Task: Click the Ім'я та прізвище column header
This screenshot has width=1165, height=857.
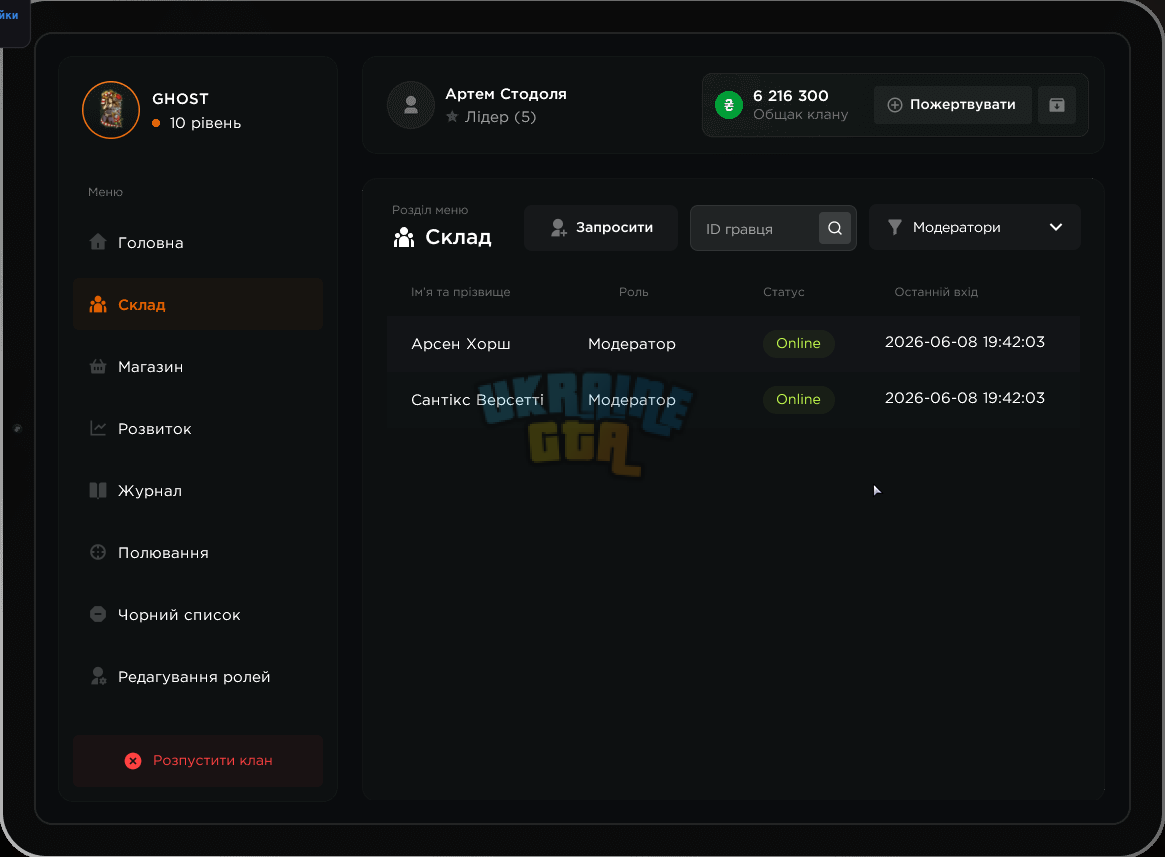Action: tap(461, 292)
